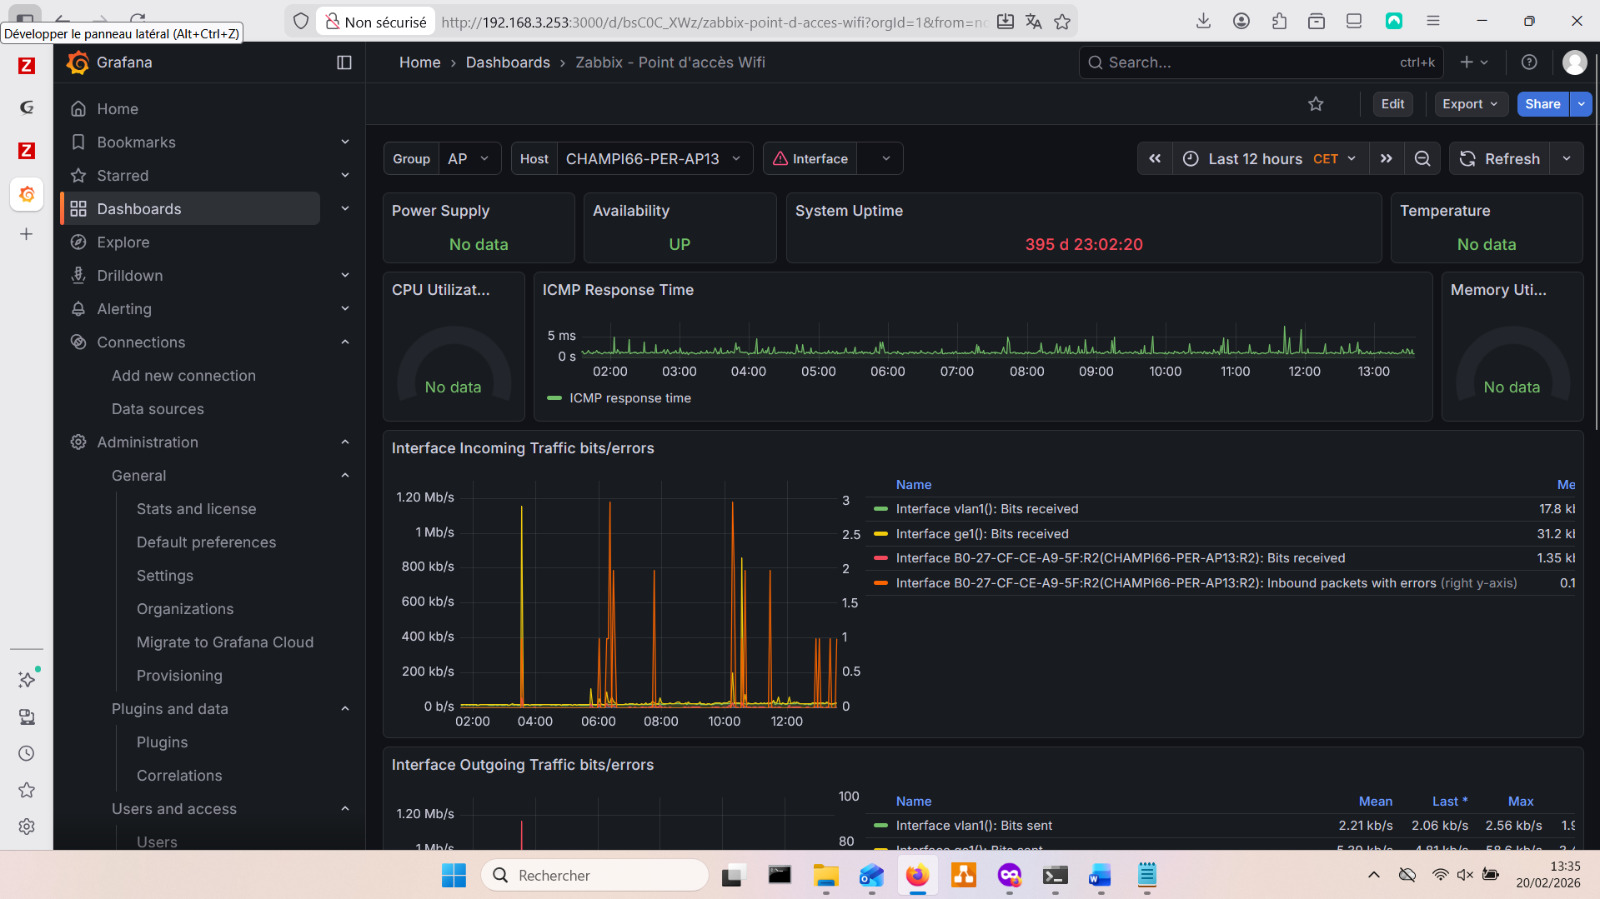The width and height of the screenshot is (1600, 899).
Task: Mark the dashboard as favorite with the star
Action: point(1316,104)
